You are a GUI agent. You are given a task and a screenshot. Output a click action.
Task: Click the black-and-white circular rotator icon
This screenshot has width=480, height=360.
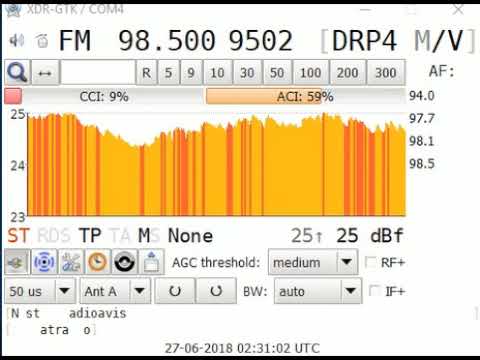coord(124,262)
